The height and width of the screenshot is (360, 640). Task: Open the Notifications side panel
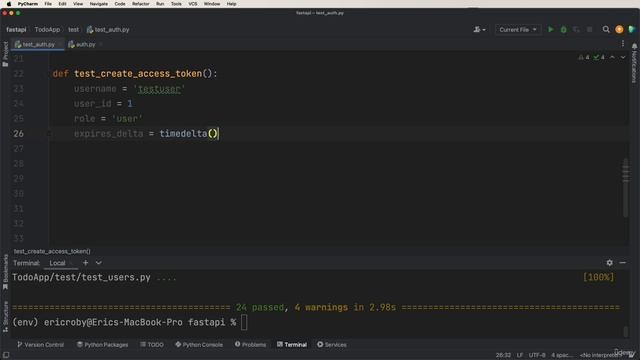click(634, 62)
